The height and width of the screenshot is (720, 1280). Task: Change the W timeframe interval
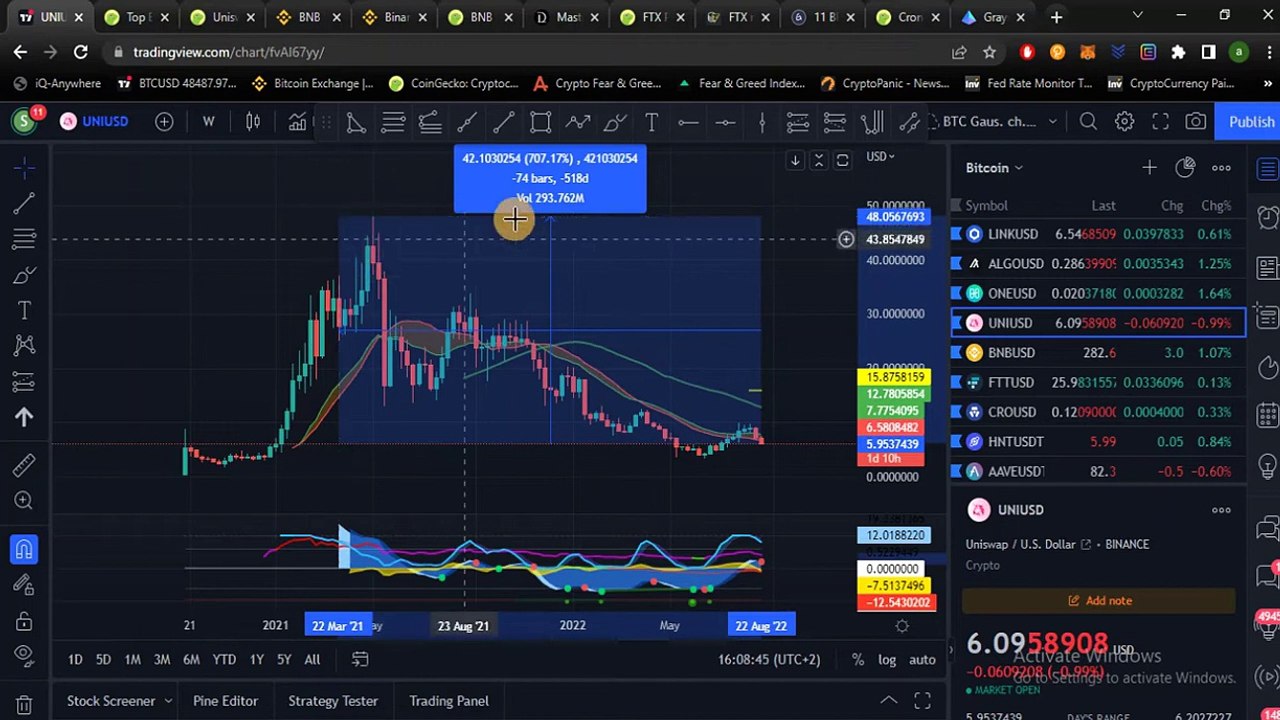click(208, 122)
